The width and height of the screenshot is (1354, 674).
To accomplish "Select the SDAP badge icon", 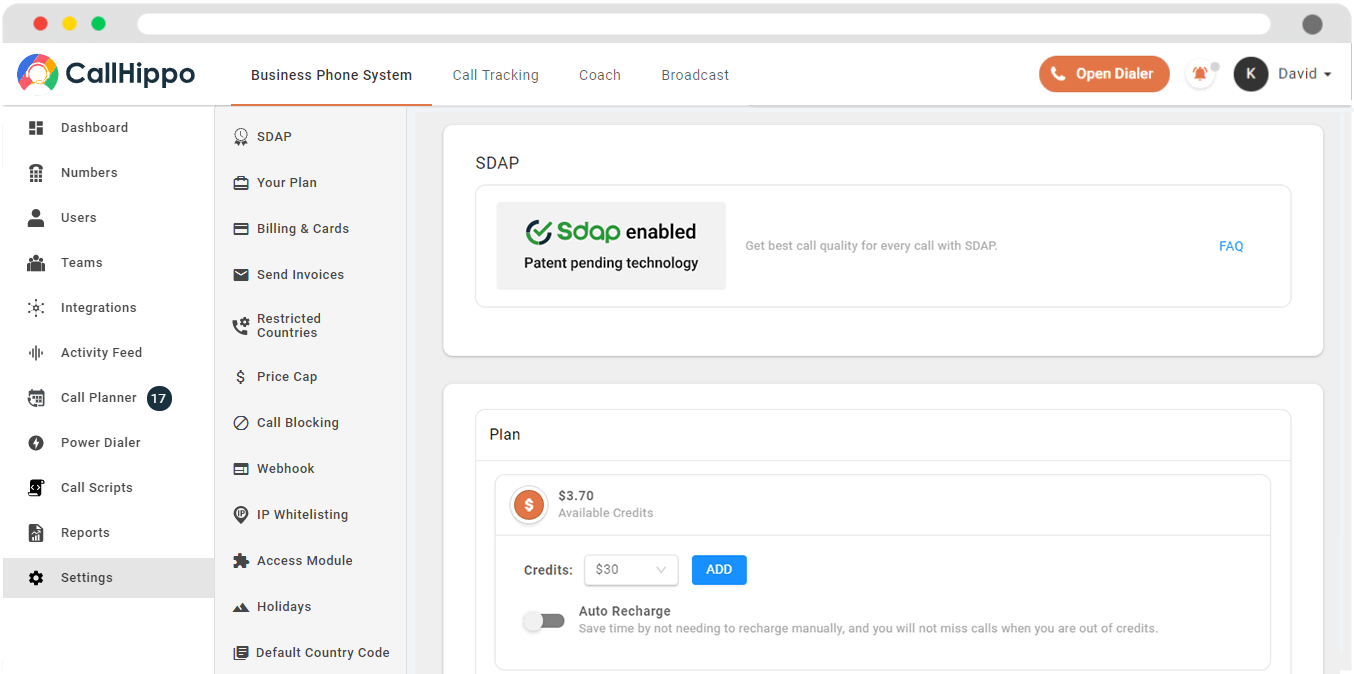I will point(241,137).
